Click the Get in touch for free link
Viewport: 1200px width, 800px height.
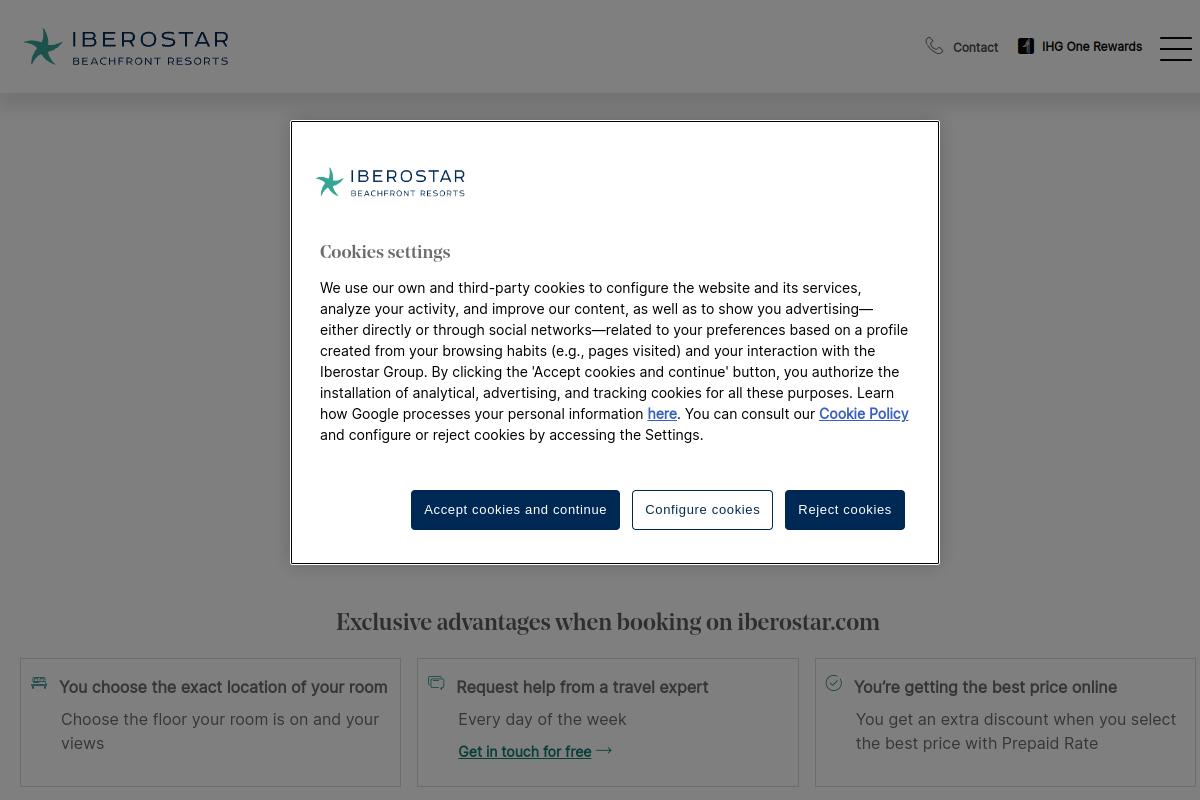pos(525,751)
